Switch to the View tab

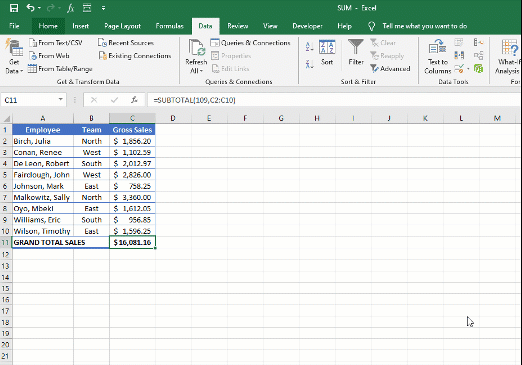[270, 26]
